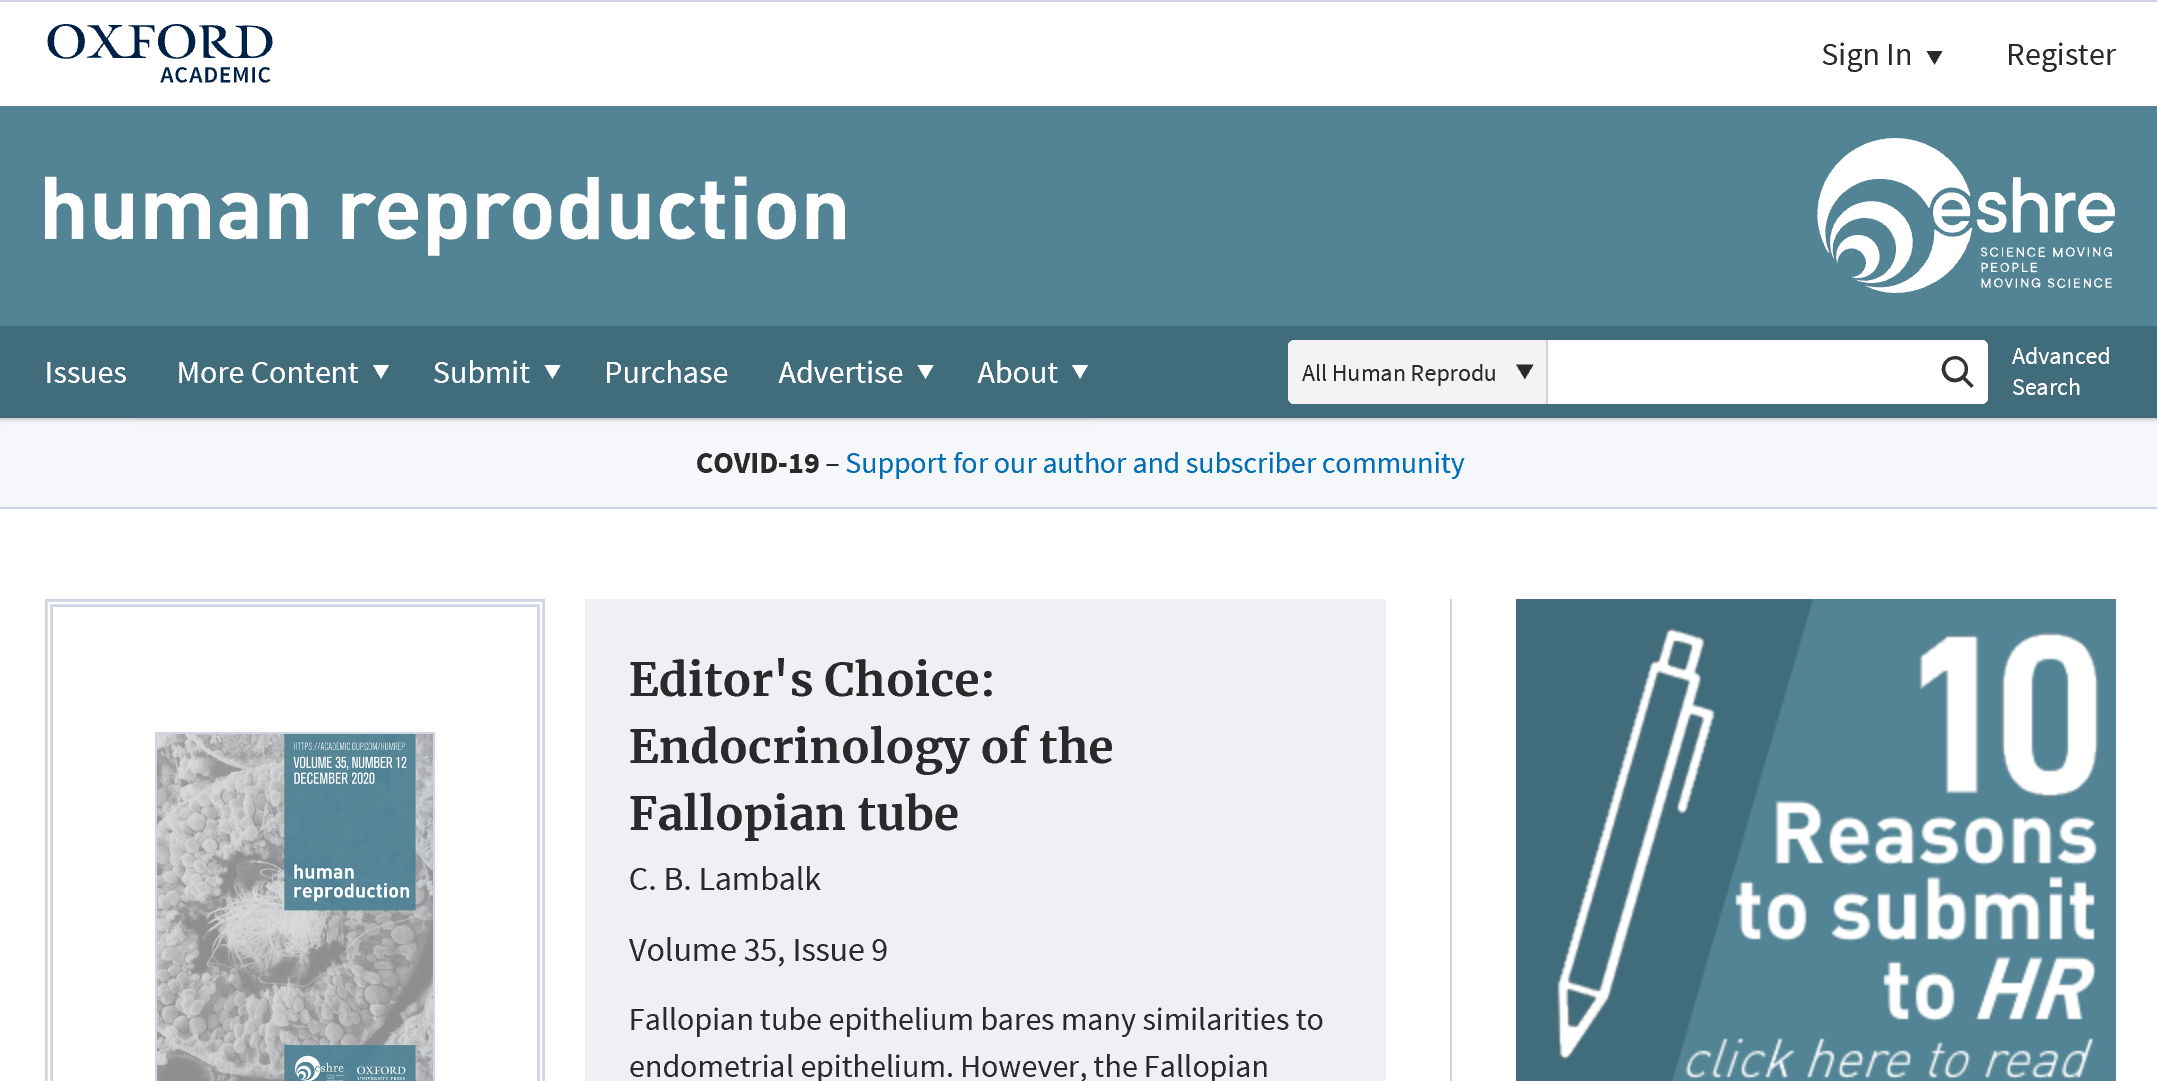Open COVID-19 author and subscriber support link

click(x=1154, y=463)
